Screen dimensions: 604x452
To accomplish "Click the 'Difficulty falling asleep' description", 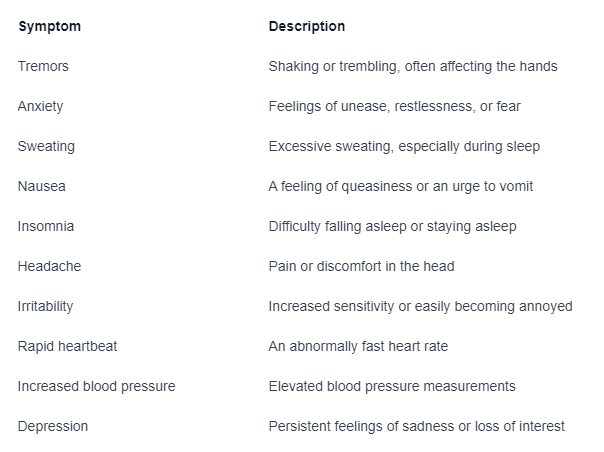I will [393, 226].
